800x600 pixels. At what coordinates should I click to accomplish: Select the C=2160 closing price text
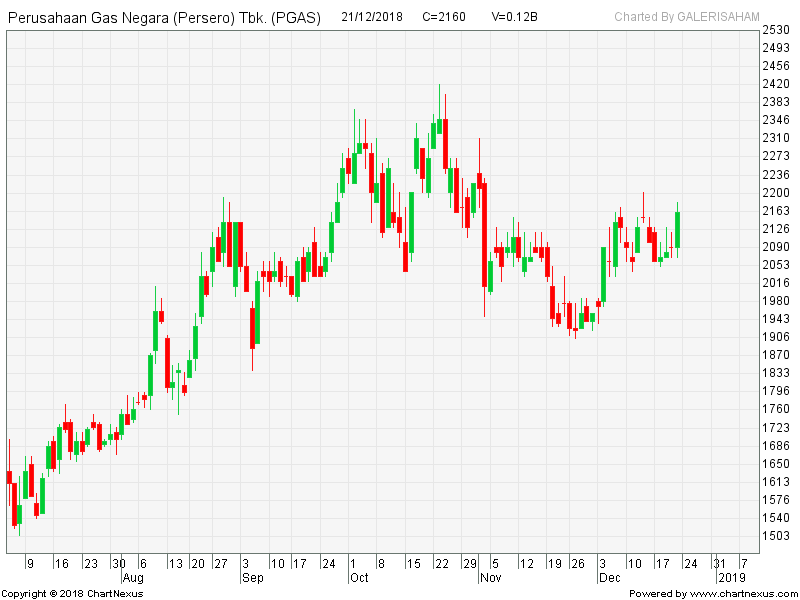(444, 17)
